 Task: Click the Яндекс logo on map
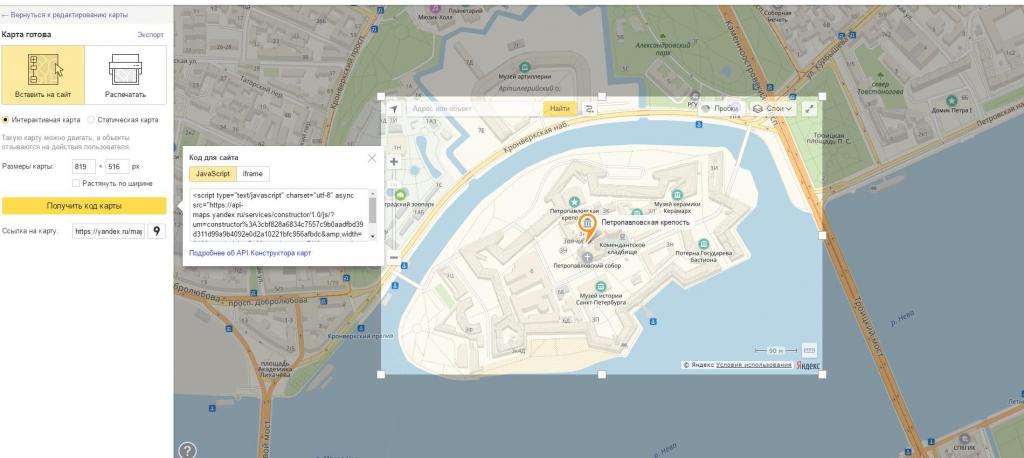tap(808, 365)
